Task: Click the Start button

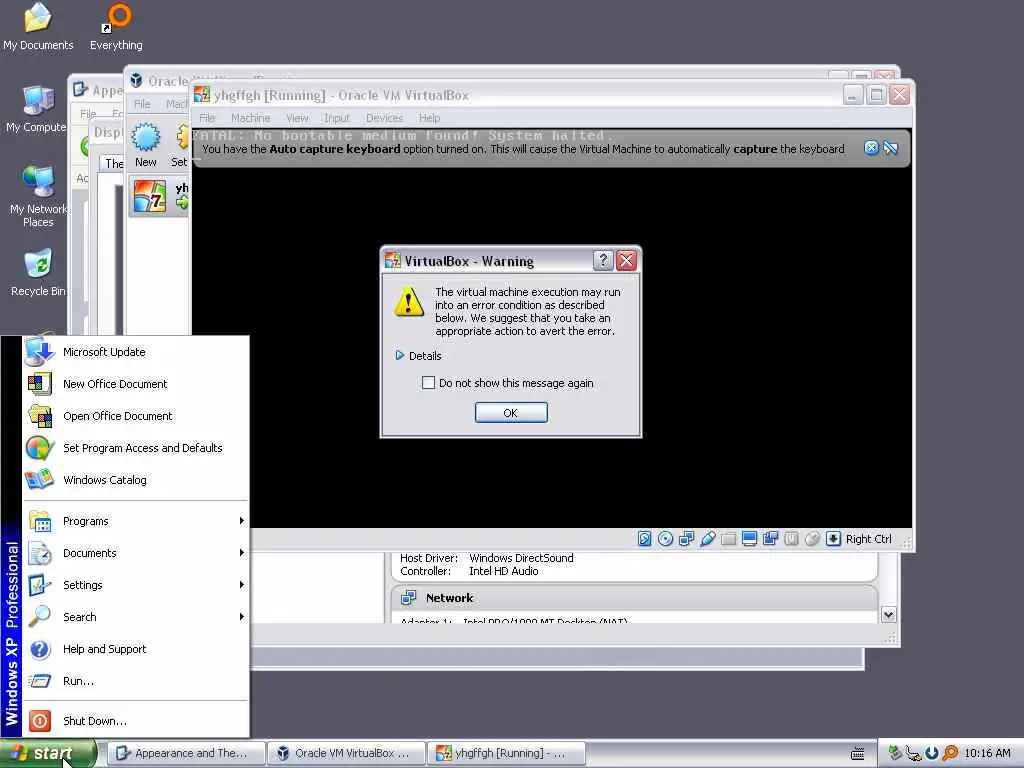Action: 48,753
